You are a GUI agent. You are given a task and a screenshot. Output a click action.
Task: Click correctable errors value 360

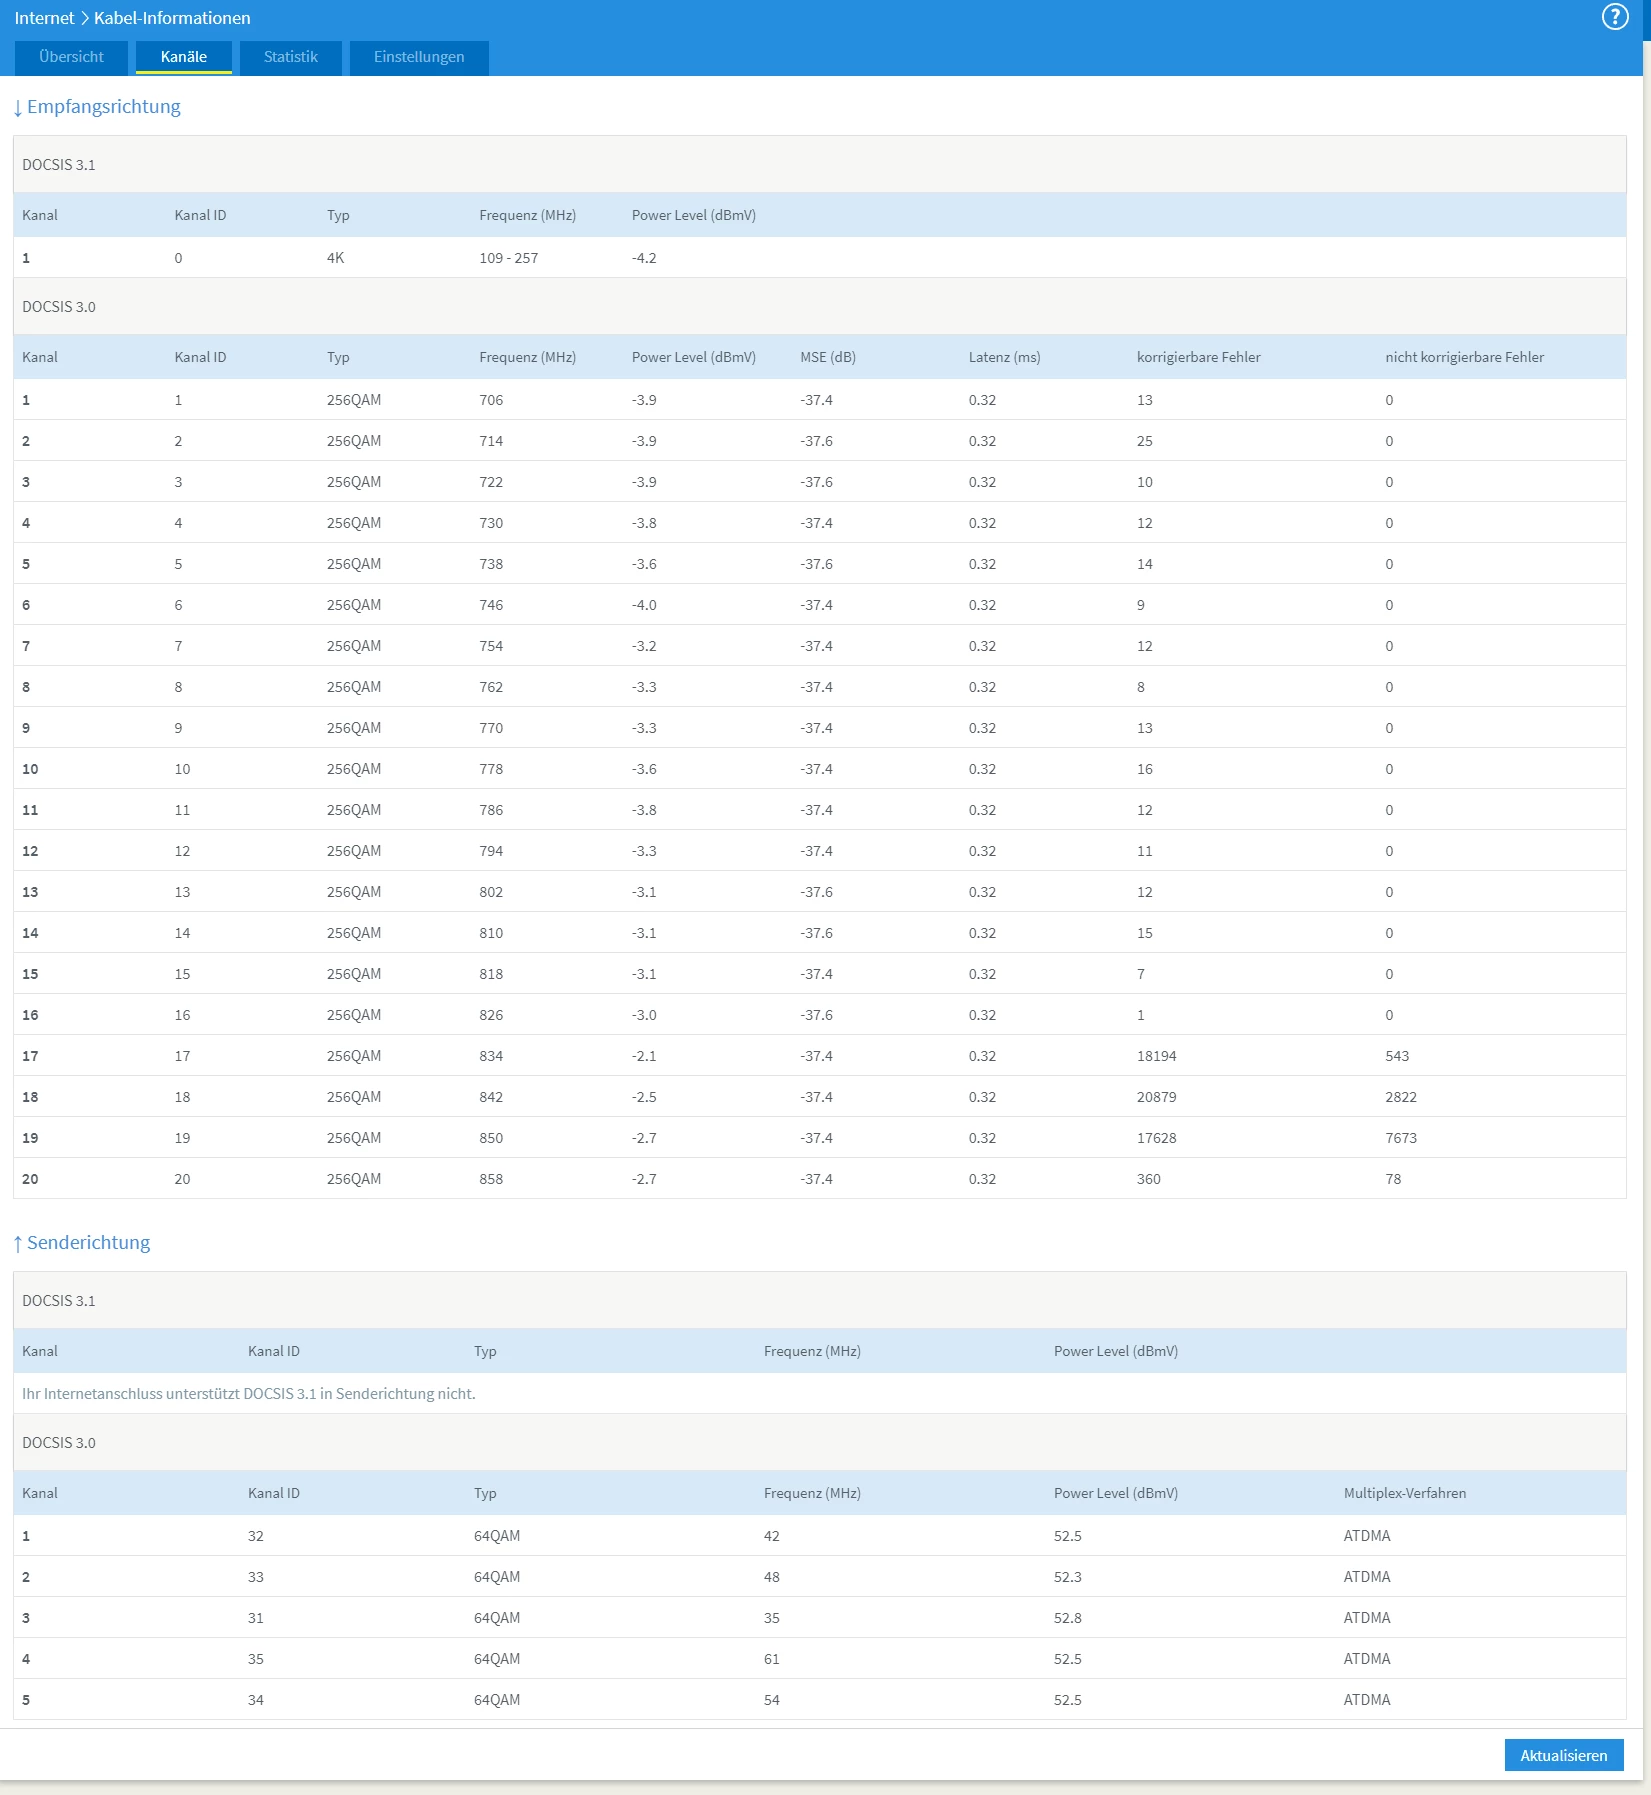point(1148,1179)
